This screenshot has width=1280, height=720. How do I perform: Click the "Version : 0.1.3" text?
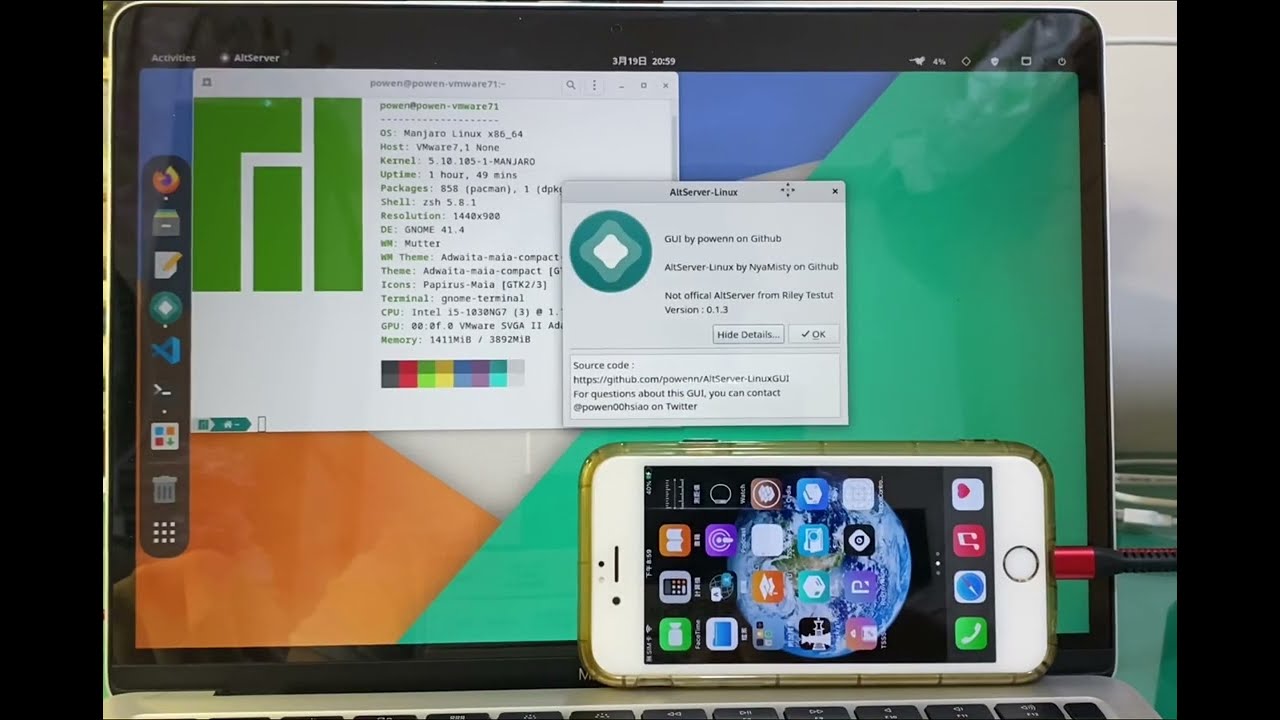(696, 310)
